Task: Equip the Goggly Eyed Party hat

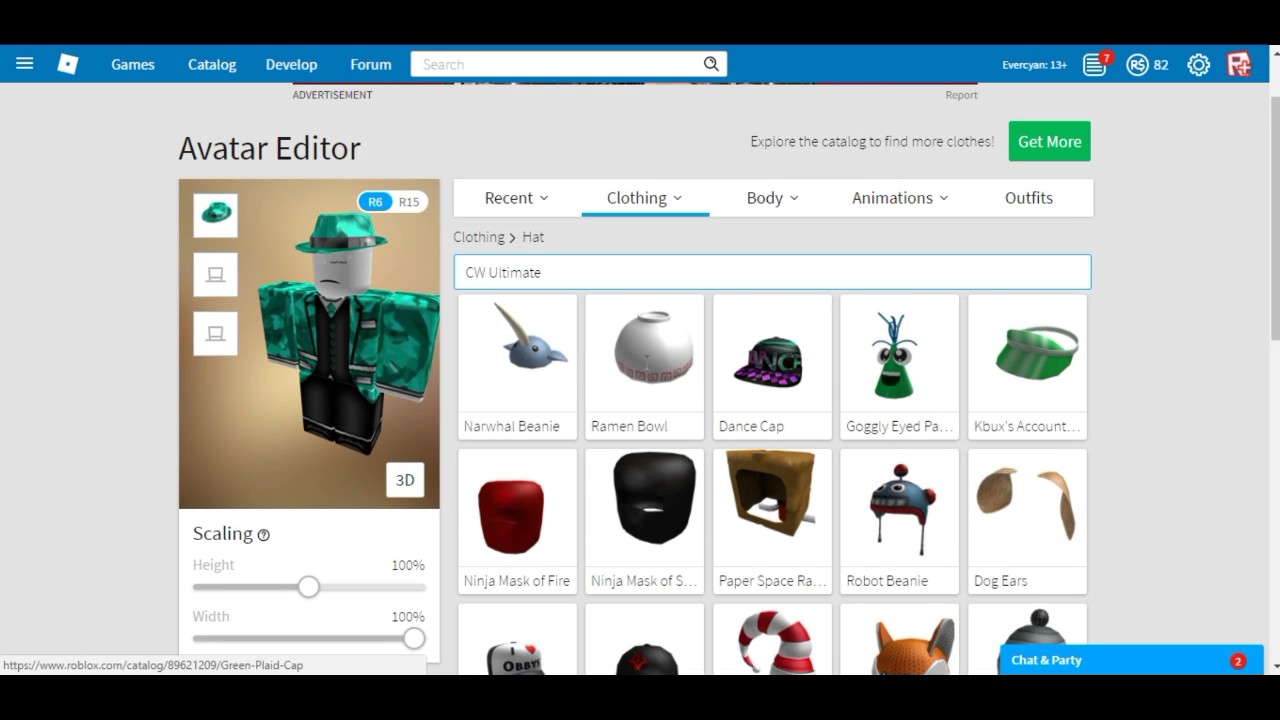Action: click(x=900, y=353)
